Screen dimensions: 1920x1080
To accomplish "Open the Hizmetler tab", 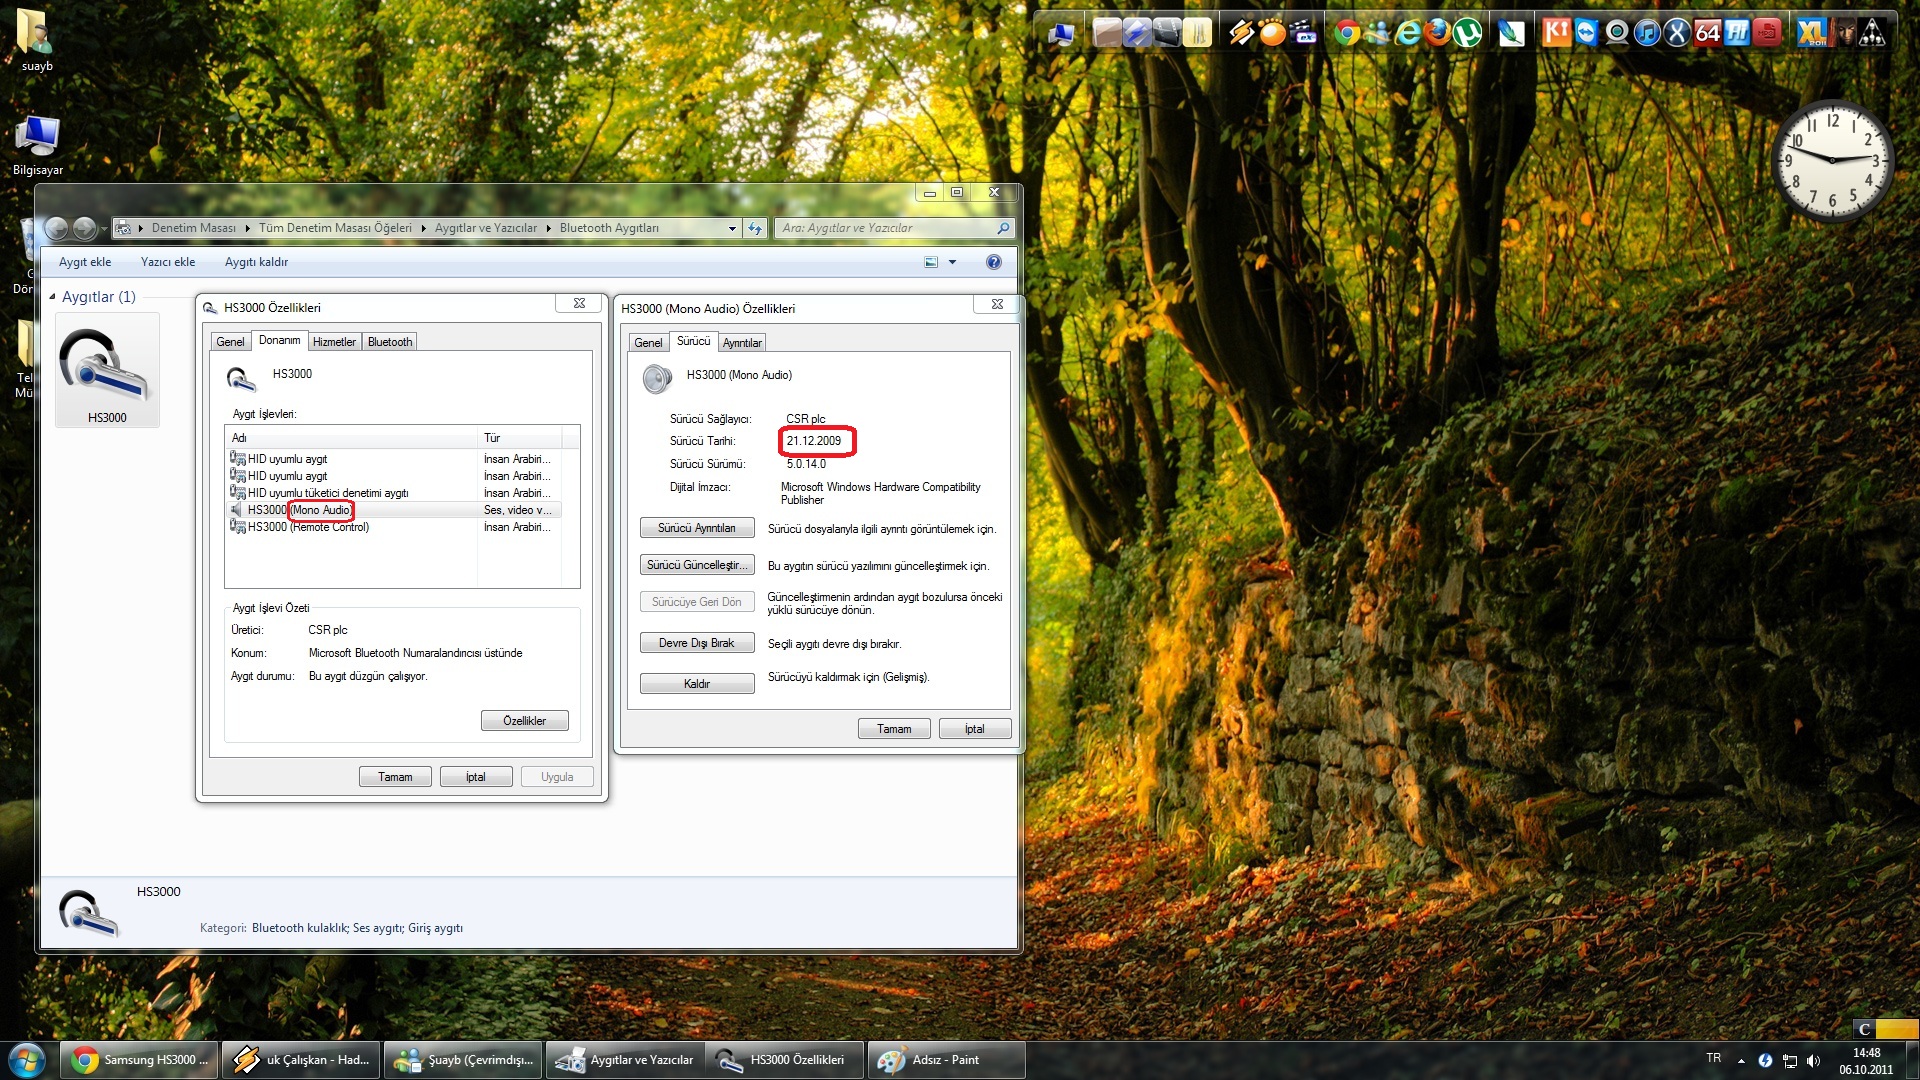I will coord(334,342).
